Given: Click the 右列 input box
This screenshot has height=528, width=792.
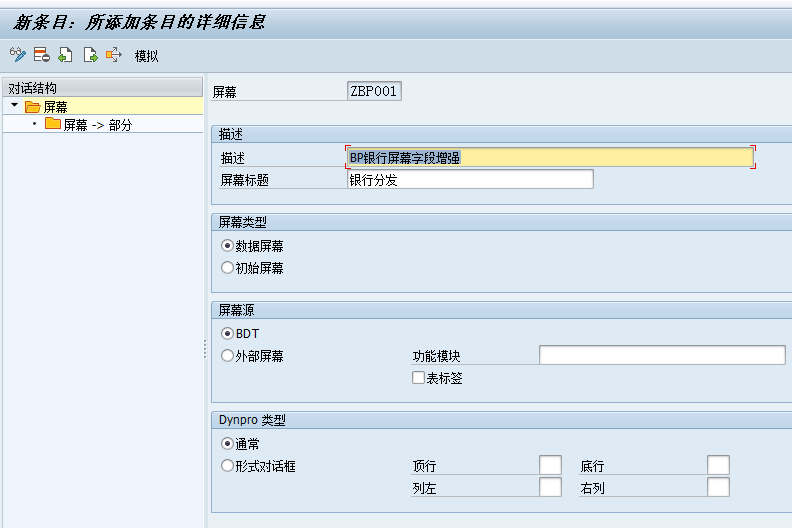Looking at the screenshot, I should (x=718, y=487).
